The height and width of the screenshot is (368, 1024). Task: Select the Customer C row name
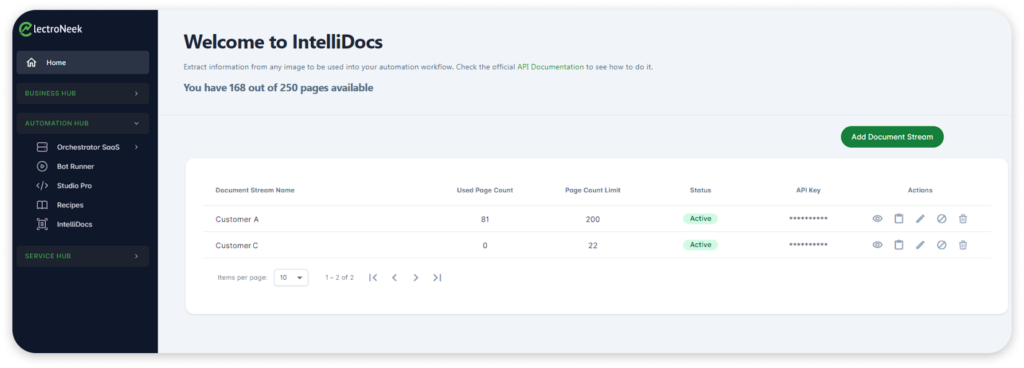click(237, 245)
